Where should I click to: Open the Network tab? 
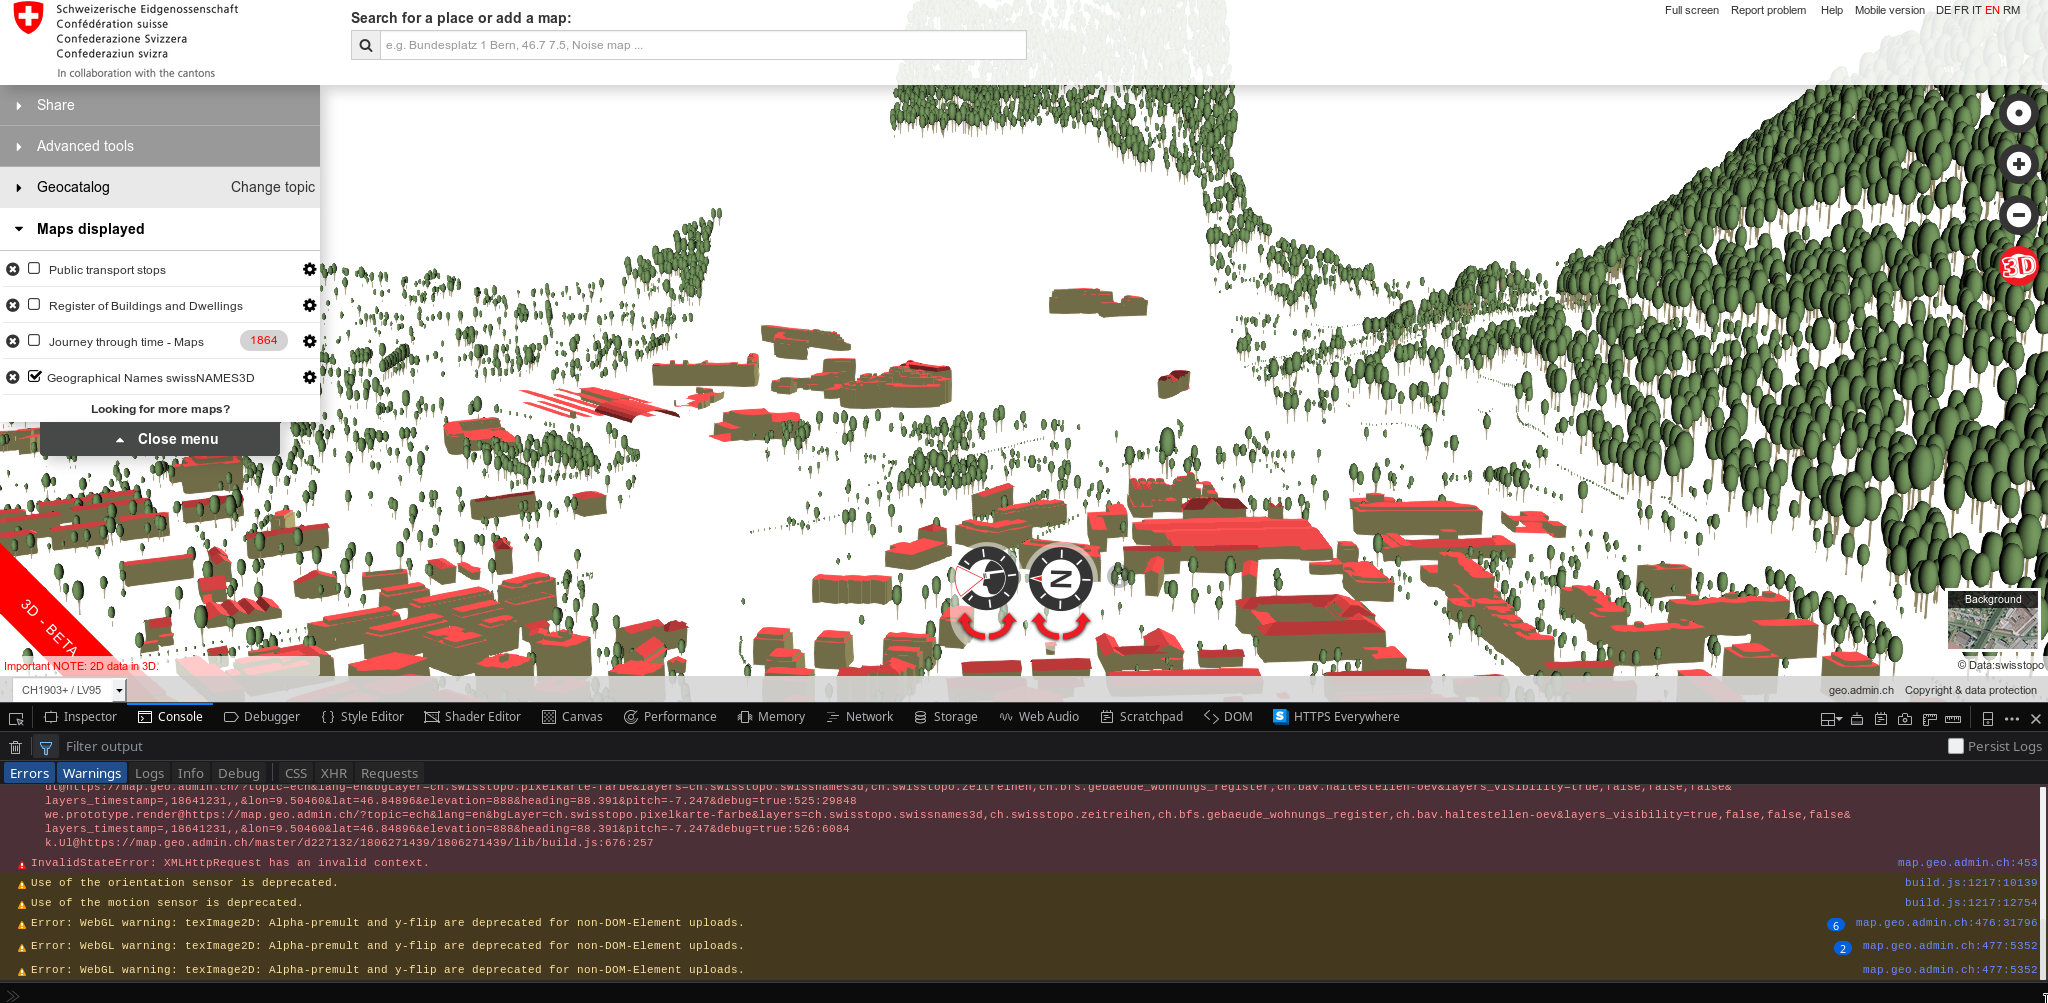click(x=860, y=717)
